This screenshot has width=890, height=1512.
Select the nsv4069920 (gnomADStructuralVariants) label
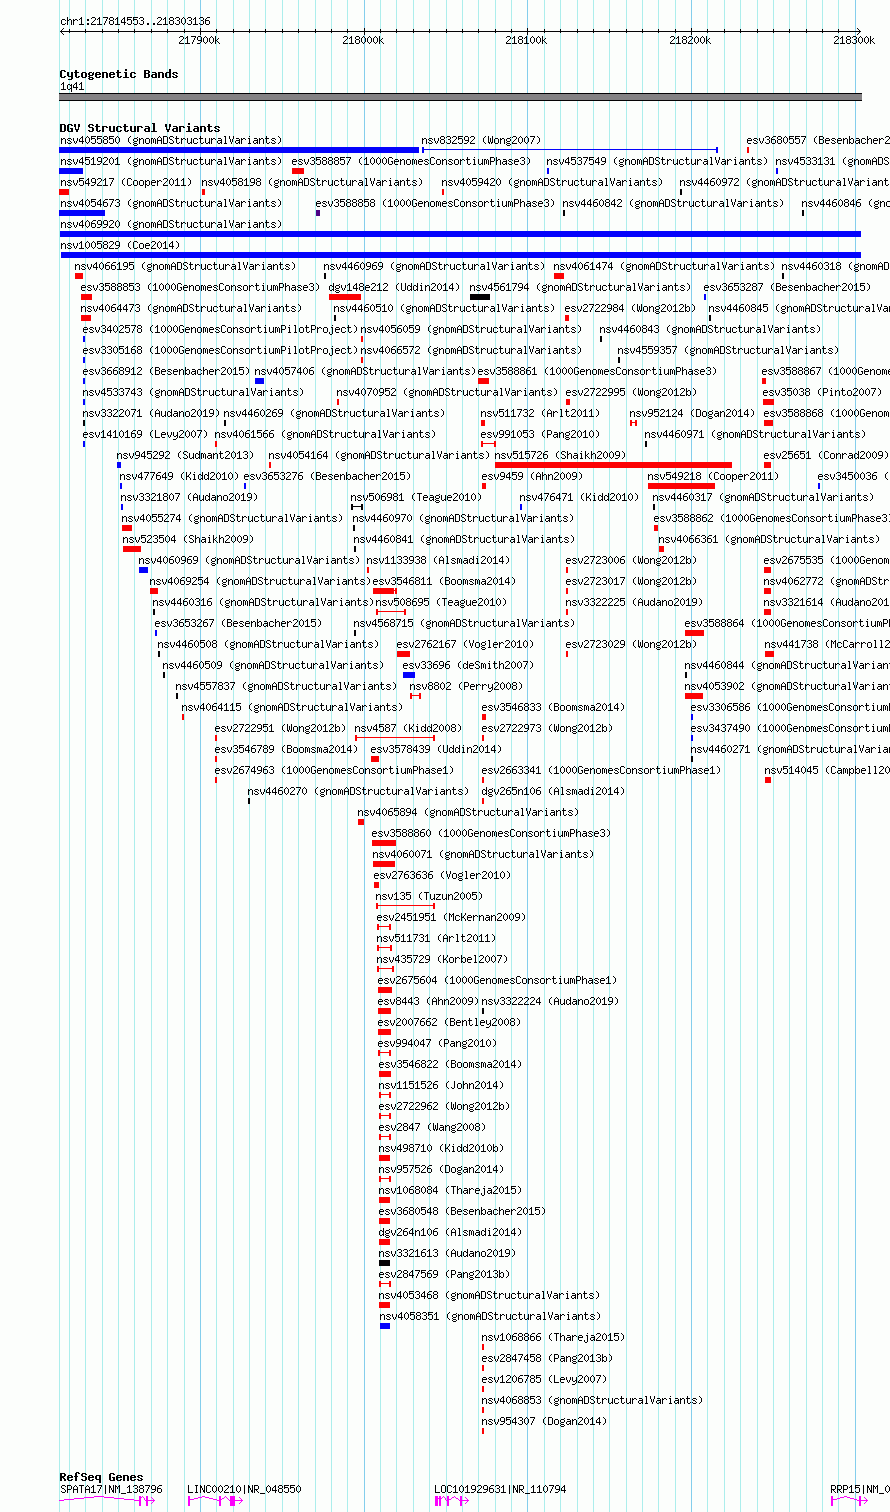click(171, 224)
